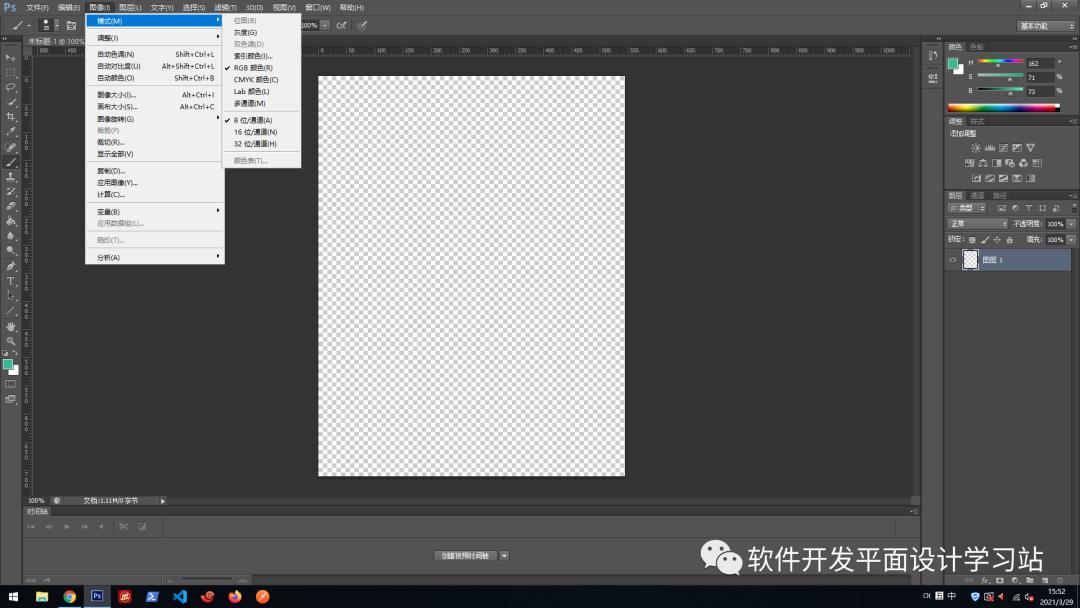Open the blend mode dropdown showing 正常
This screenshot has width=1080, height=608.
978,224
